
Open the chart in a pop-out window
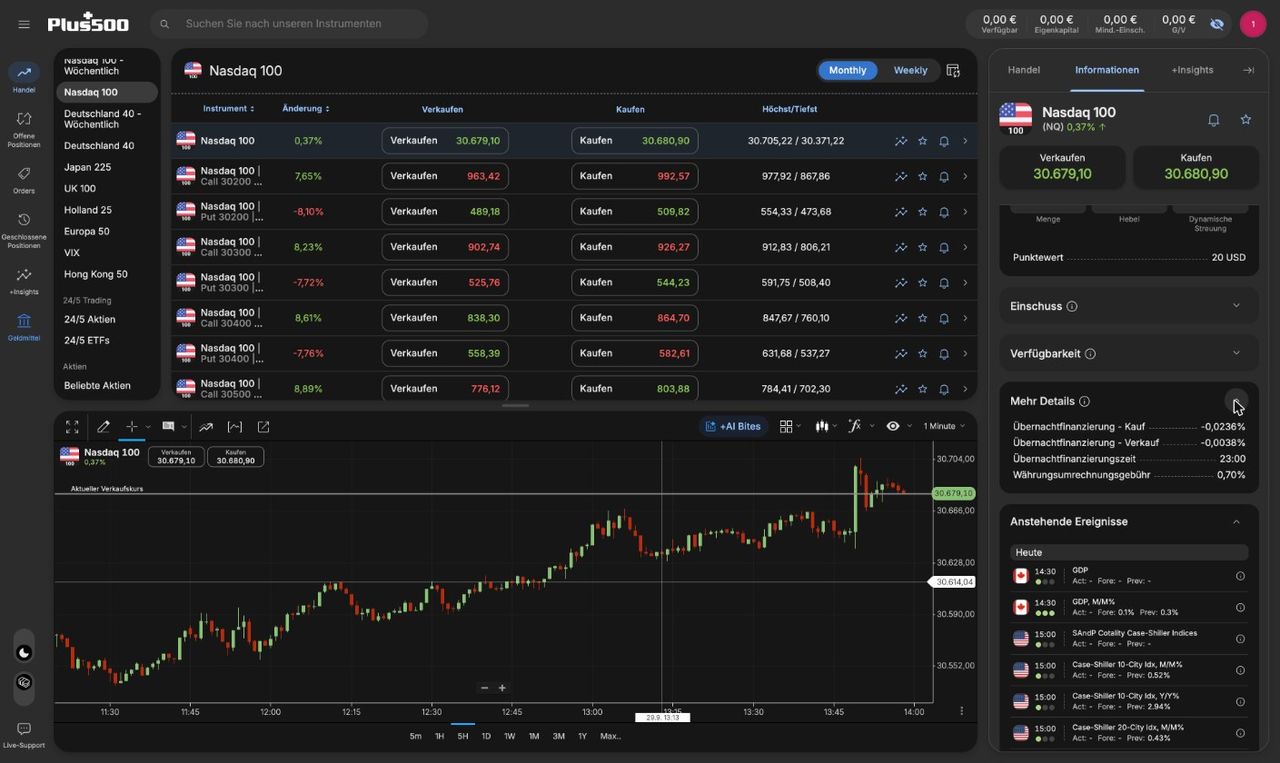coord(264,427)
